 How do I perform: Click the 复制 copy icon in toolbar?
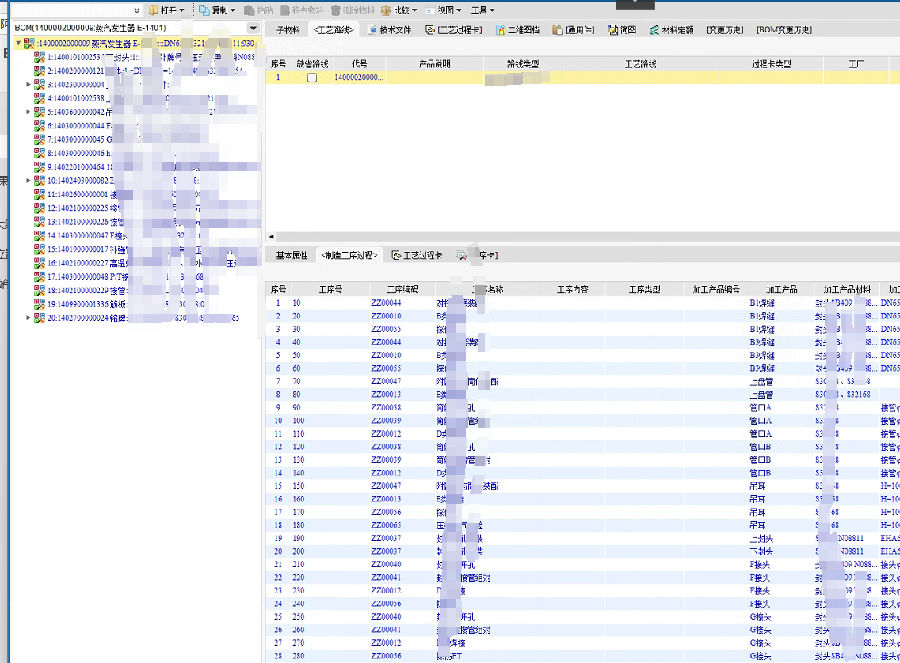coord(204,10)
